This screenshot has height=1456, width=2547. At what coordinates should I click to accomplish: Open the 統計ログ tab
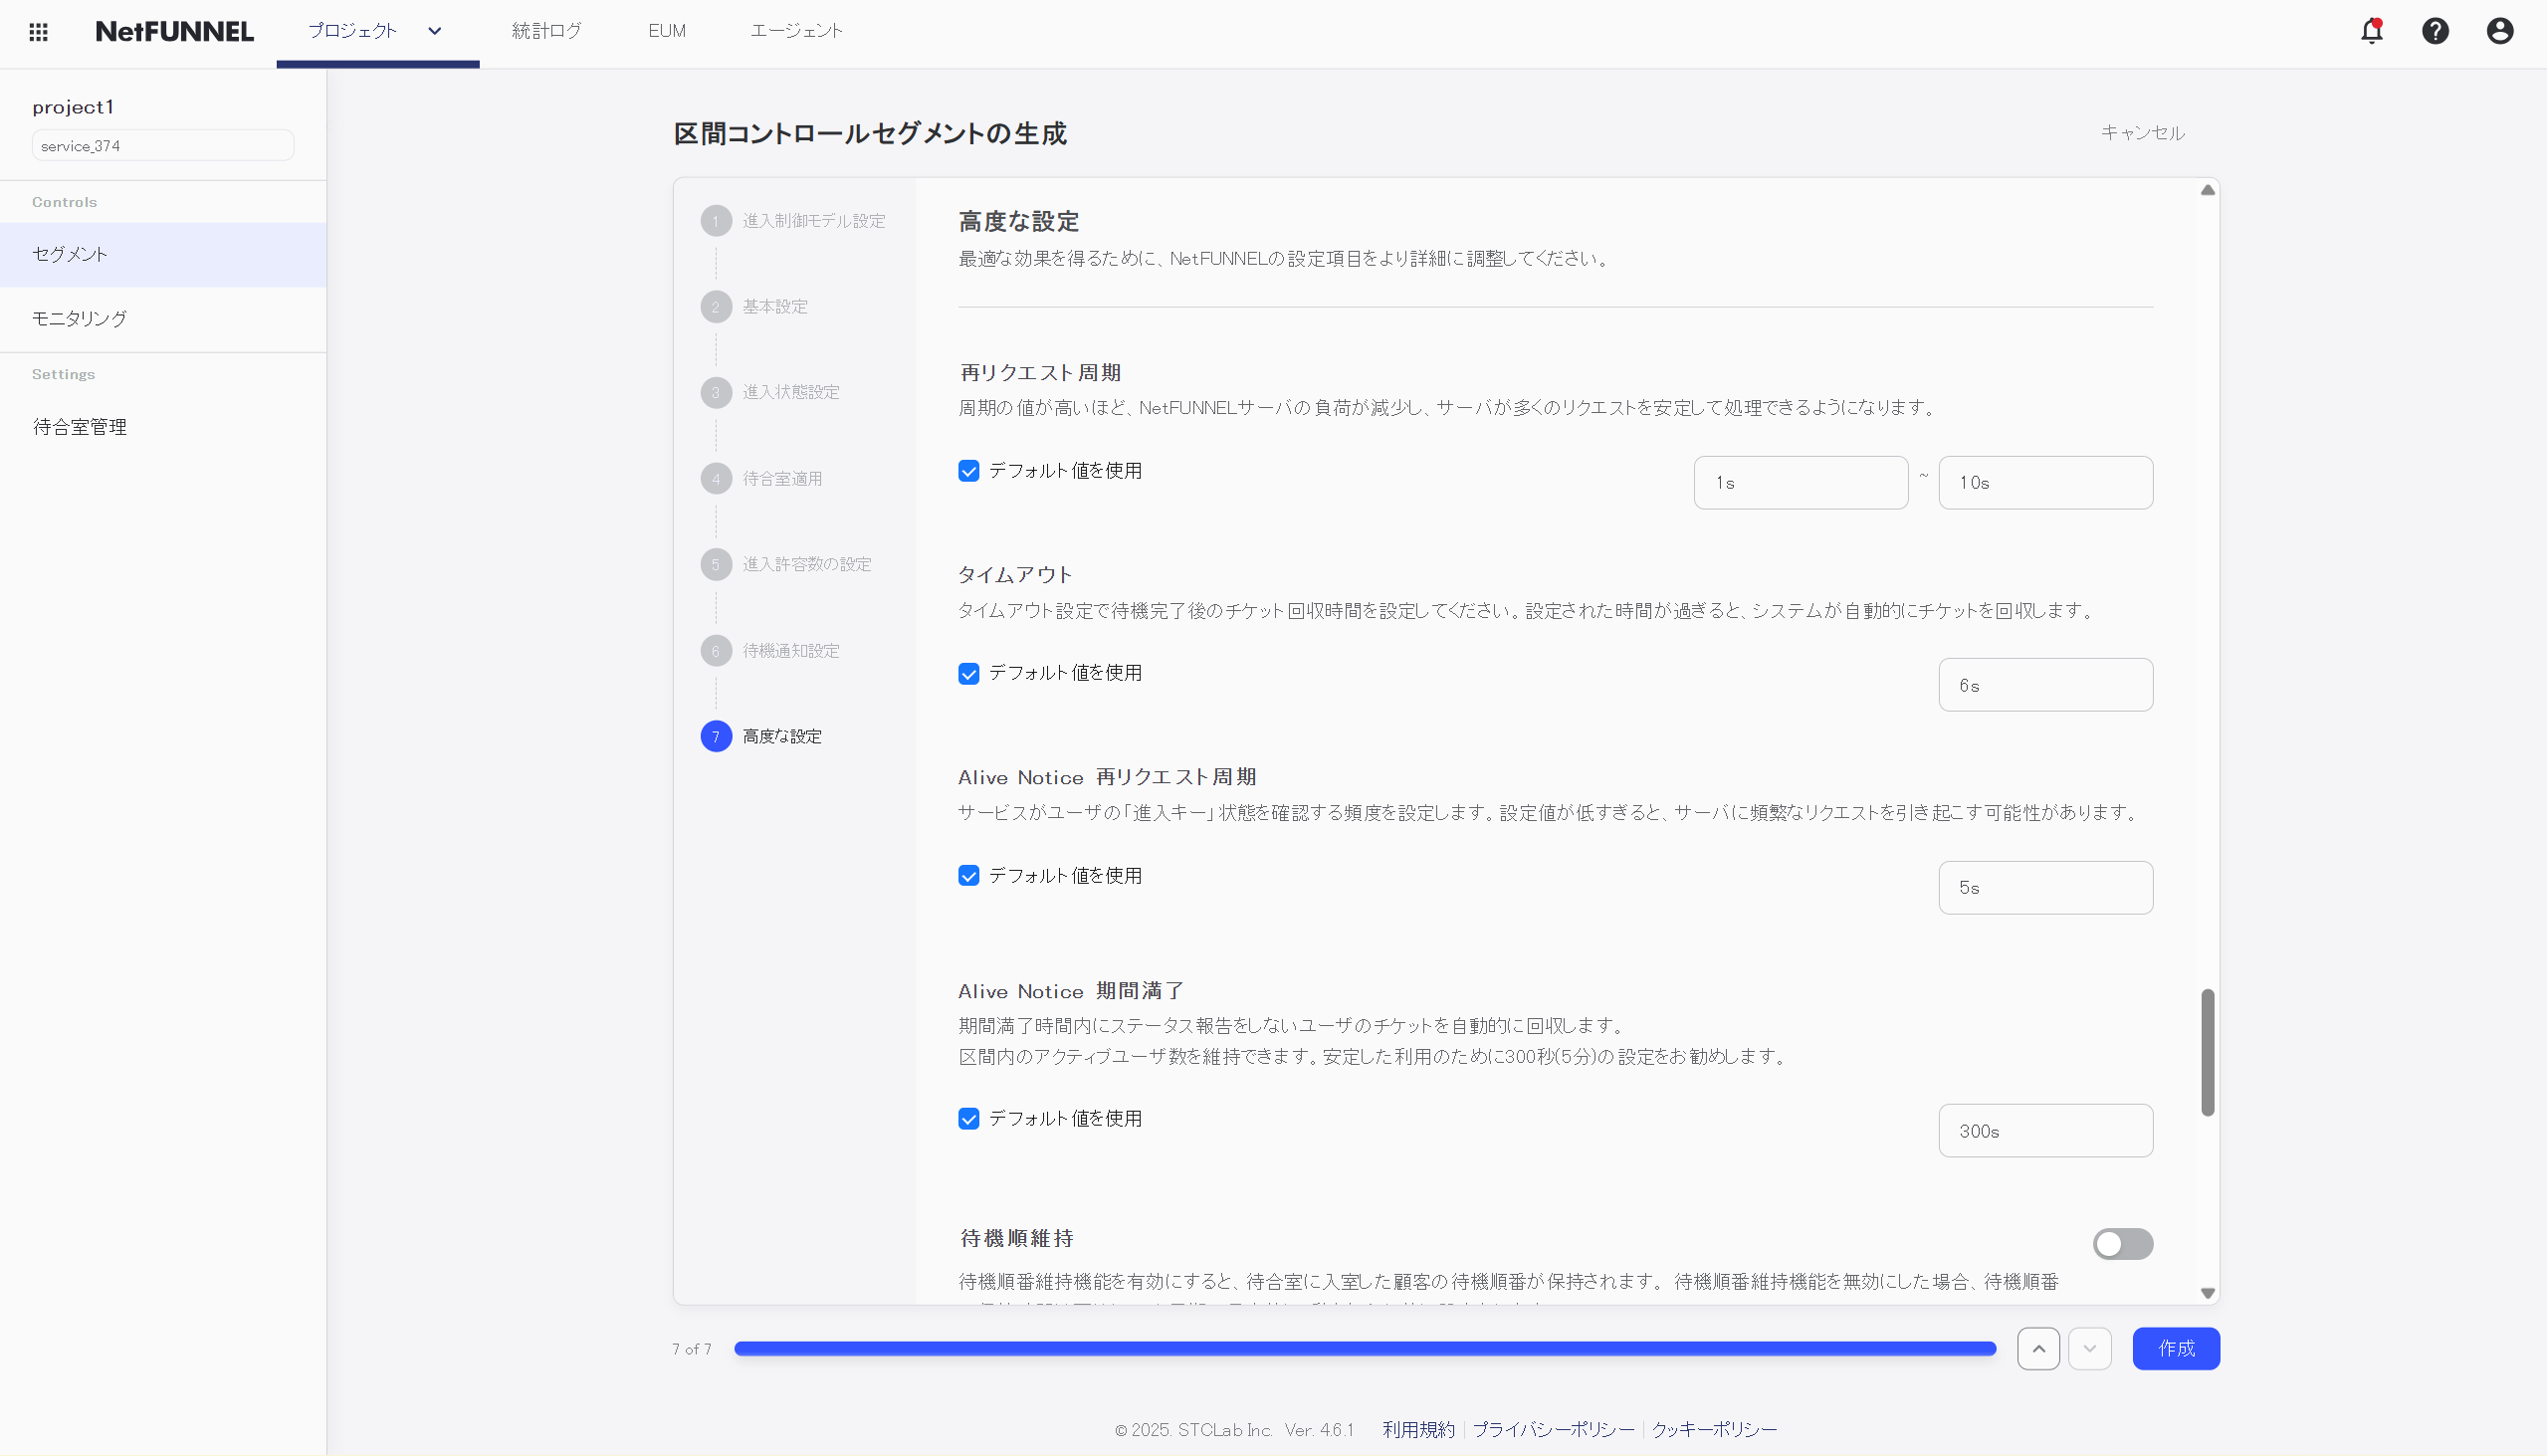tap(546, 31)
